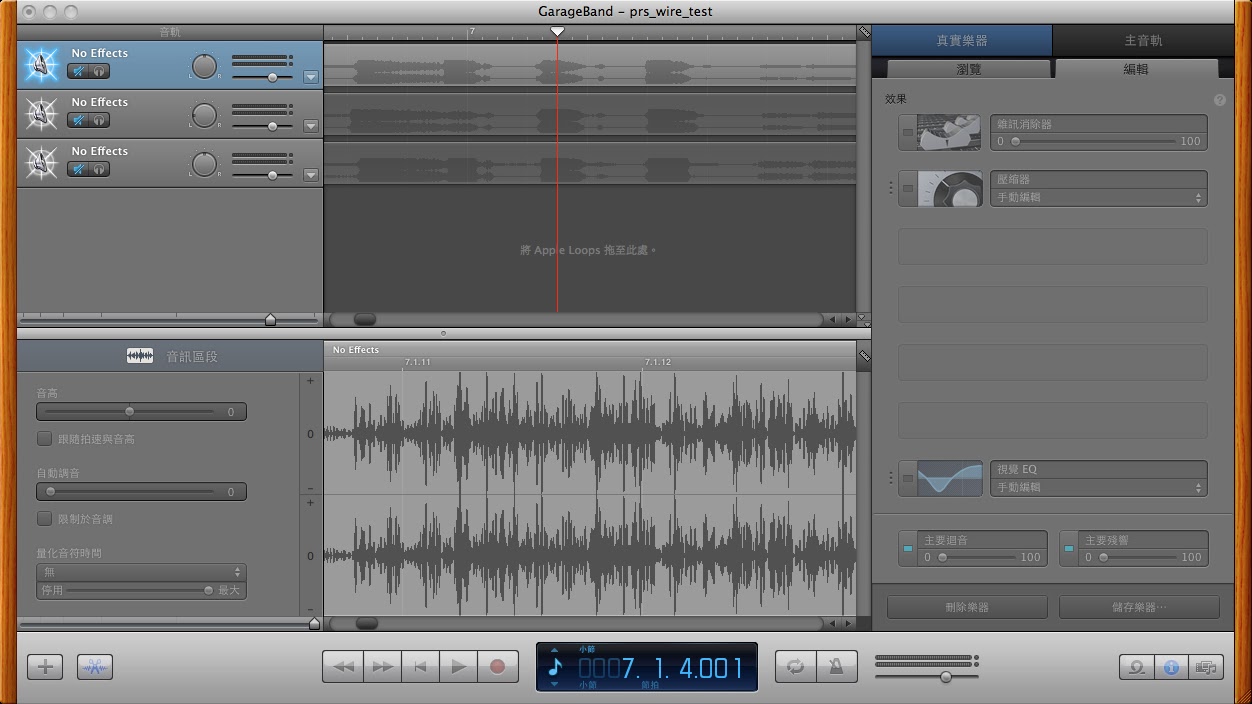Open the 量化音符時間 dropdown set to 無
1252x704 pixels.
point(141,572)
